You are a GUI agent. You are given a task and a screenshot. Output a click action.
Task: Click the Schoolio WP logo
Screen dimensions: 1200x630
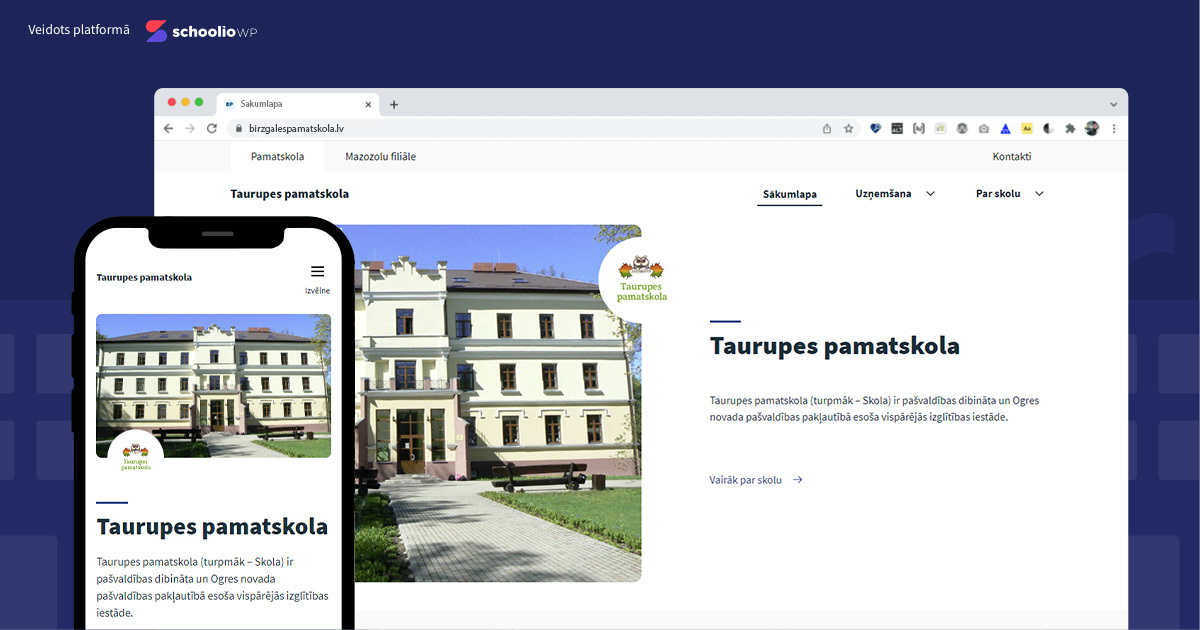(x=198, y=31)
